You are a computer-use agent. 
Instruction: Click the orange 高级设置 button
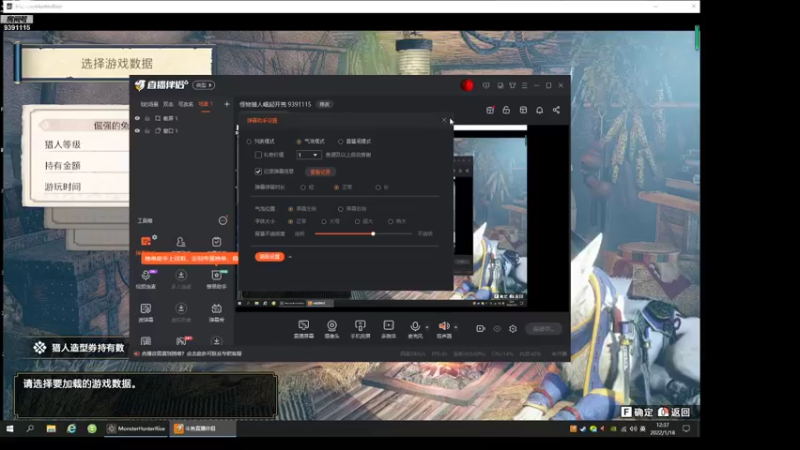pos(269,257)
